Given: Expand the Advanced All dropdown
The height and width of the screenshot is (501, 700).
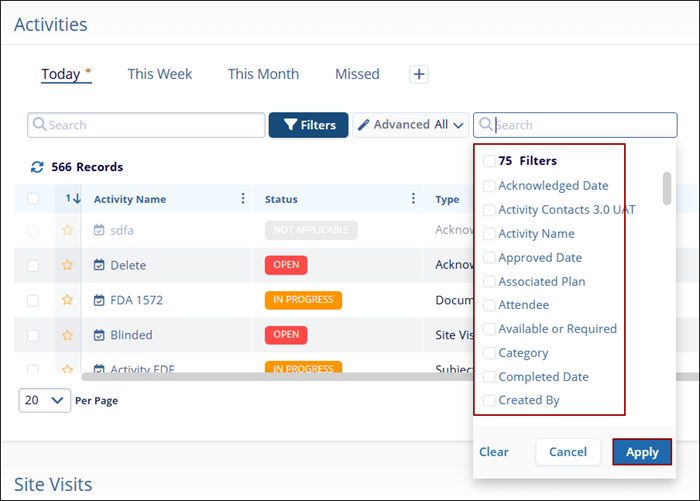Looking at the screenshot, I should 411,125.
